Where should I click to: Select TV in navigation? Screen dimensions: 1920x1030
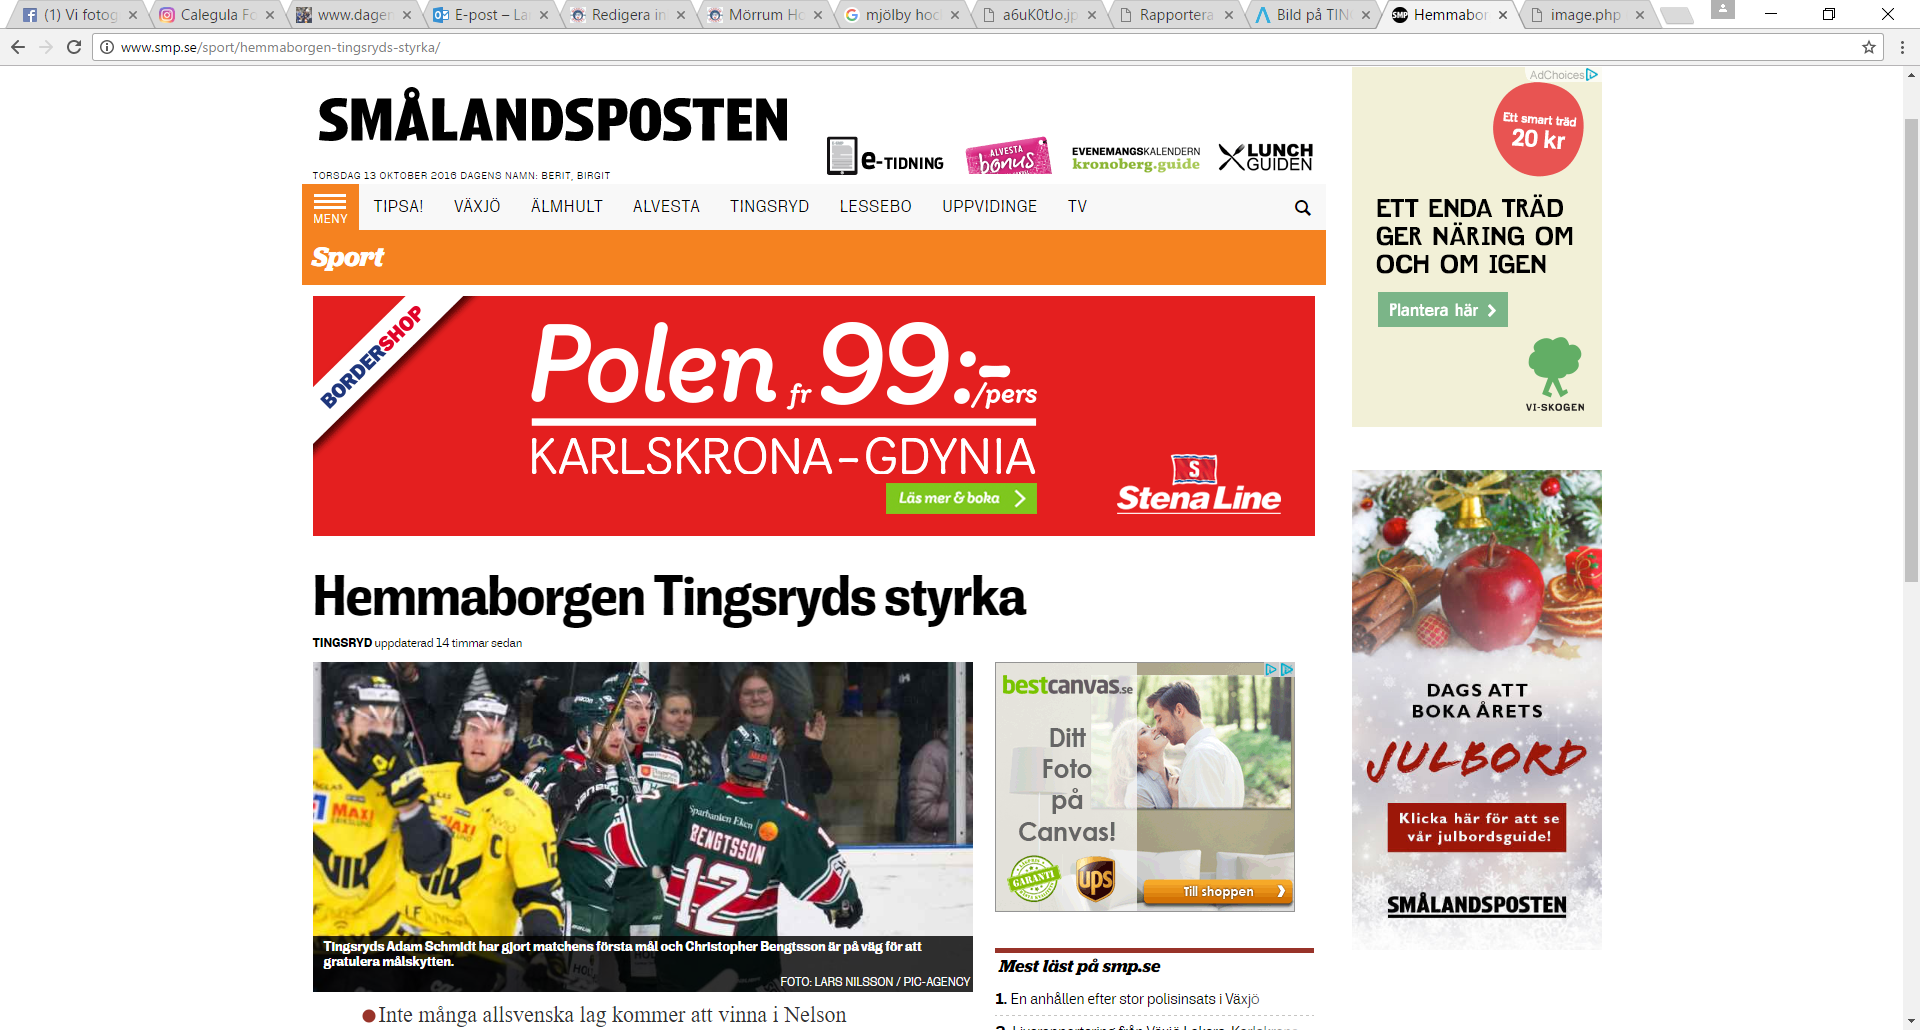point(1077,207)
